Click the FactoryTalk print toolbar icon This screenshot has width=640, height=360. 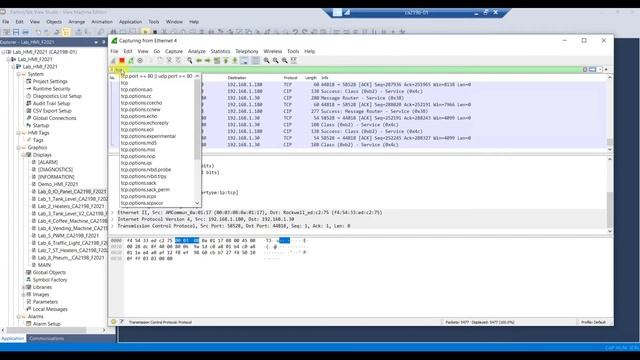tap(25, 31)
